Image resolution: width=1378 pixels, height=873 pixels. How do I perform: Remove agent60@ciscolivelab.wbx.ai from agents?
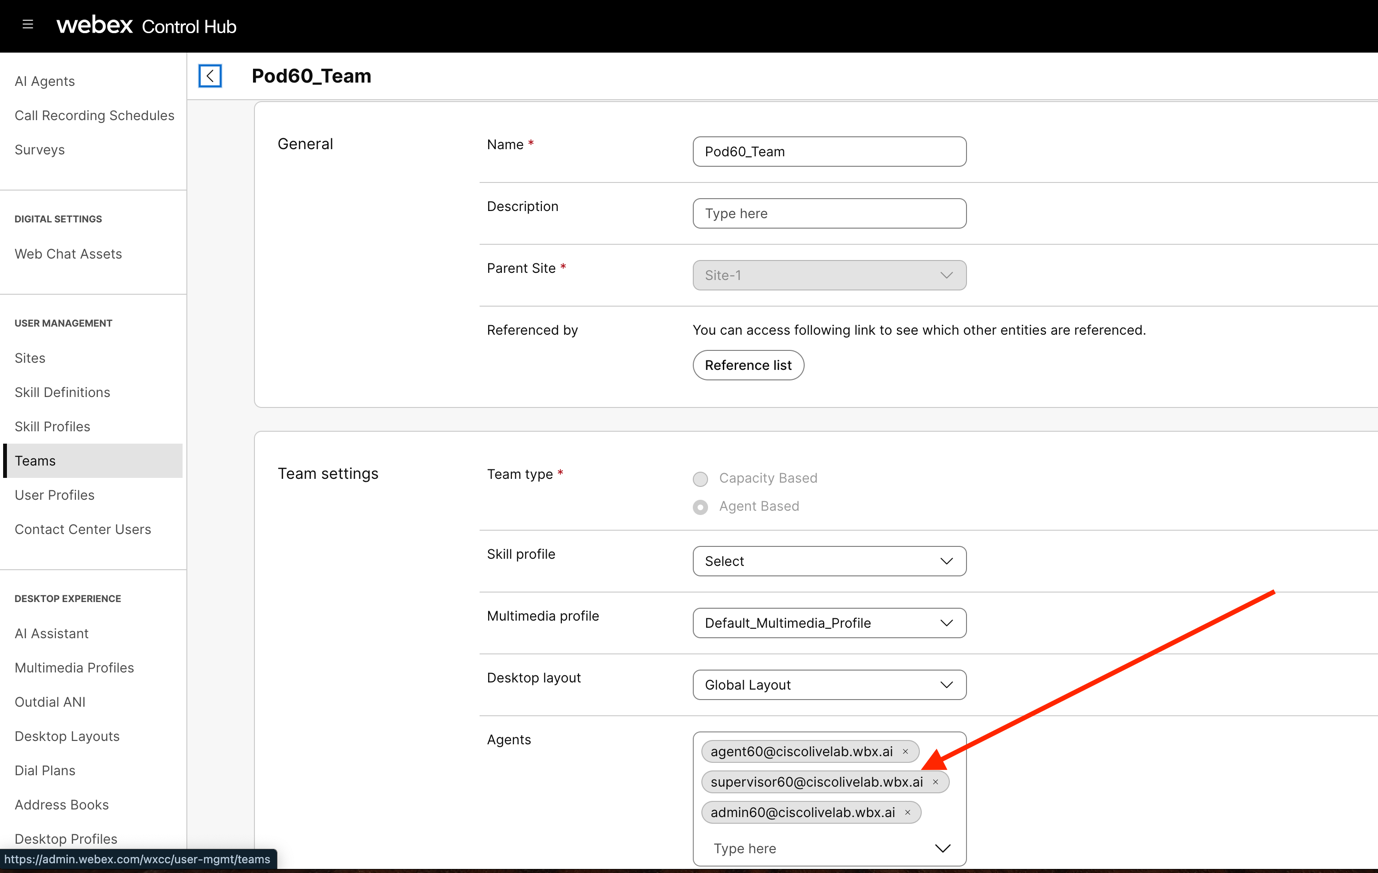coord(906,752)
